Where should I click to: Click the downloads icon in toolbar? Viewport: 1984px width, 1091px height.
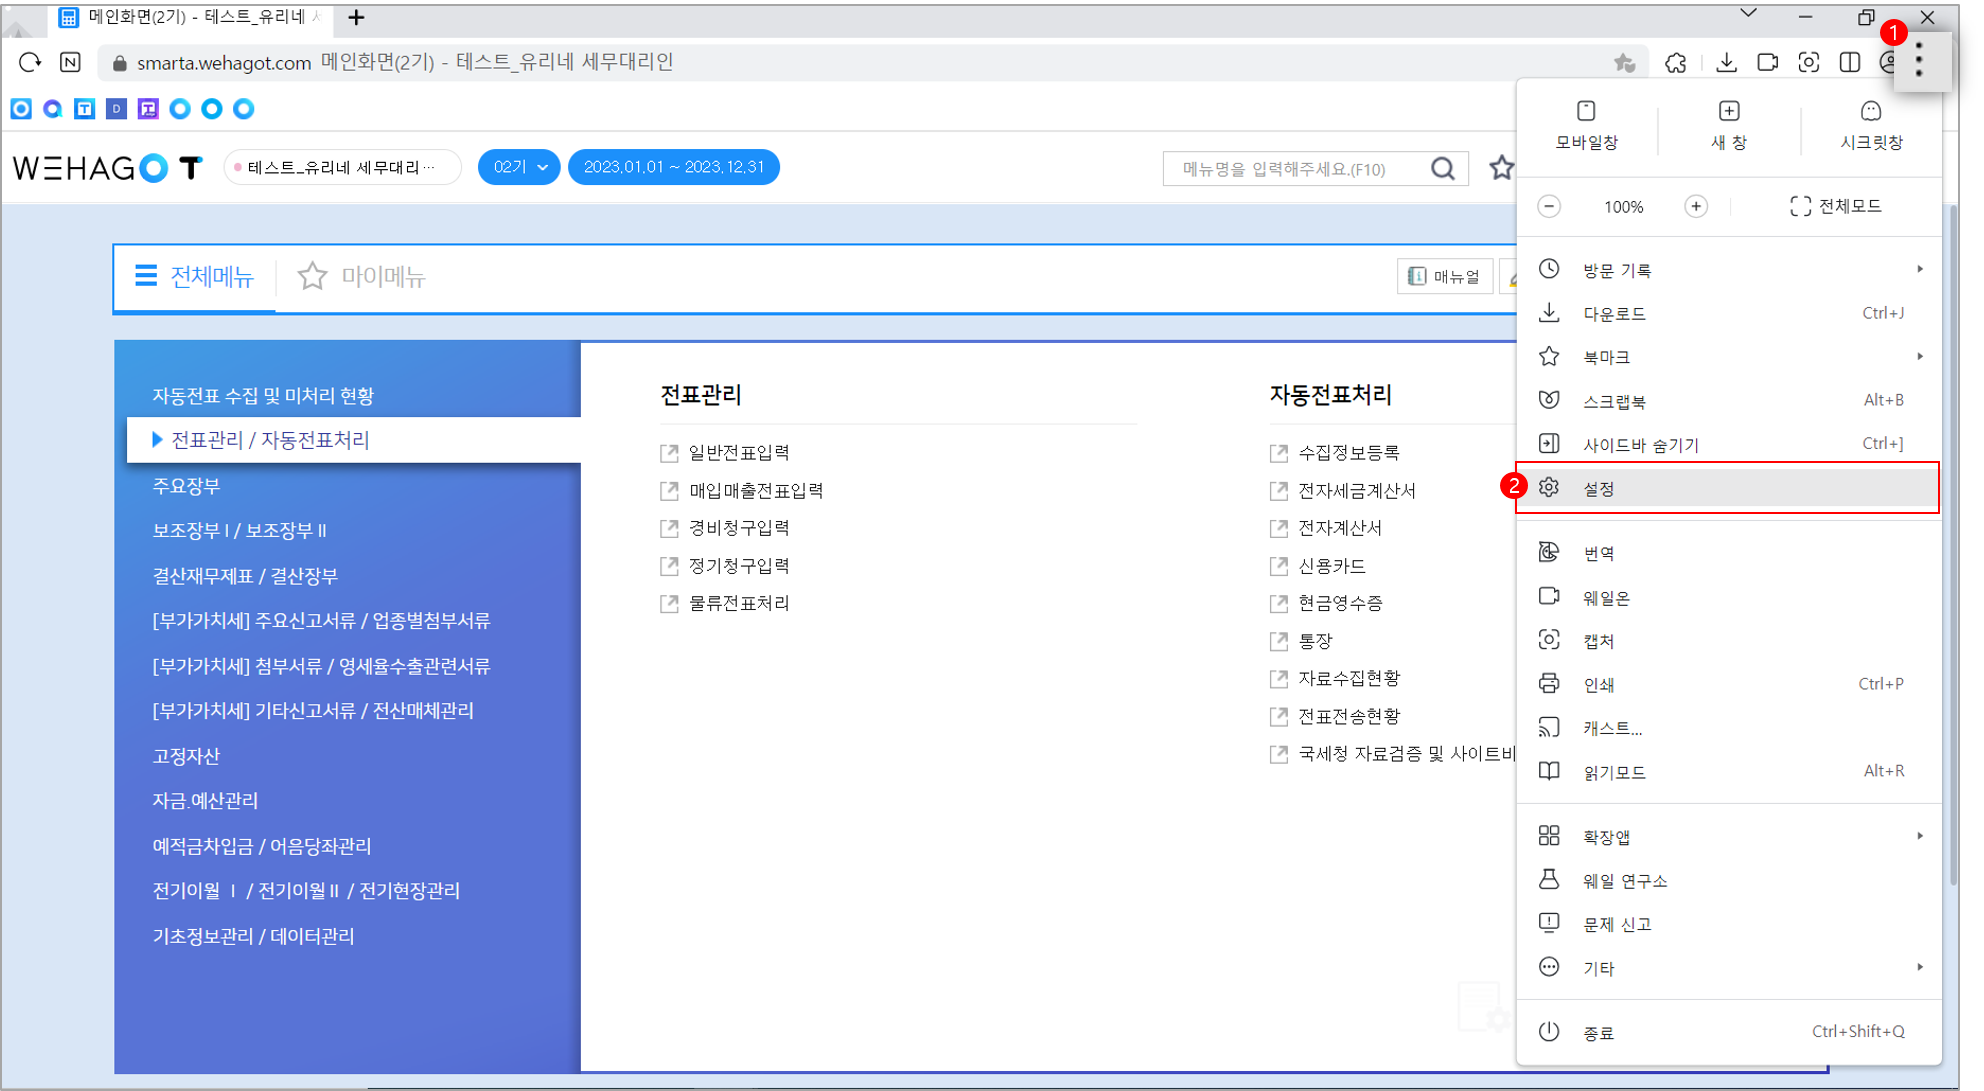tap(1726, 62)
